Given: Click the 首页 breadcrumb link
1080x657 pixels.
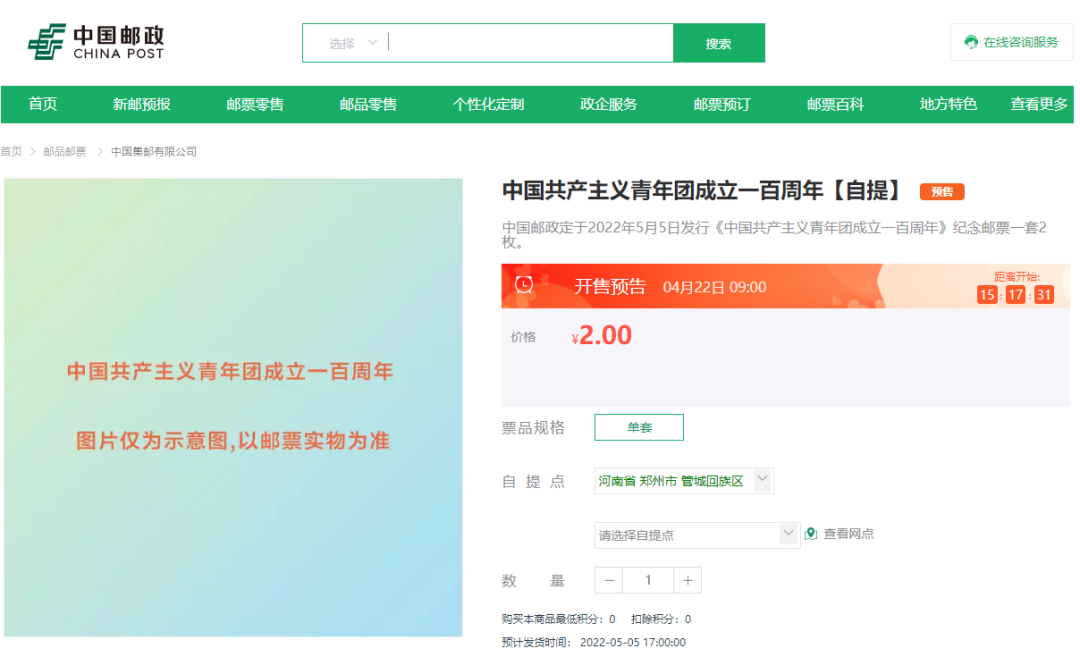Looking at the screenshot, I should click(11, 152).
